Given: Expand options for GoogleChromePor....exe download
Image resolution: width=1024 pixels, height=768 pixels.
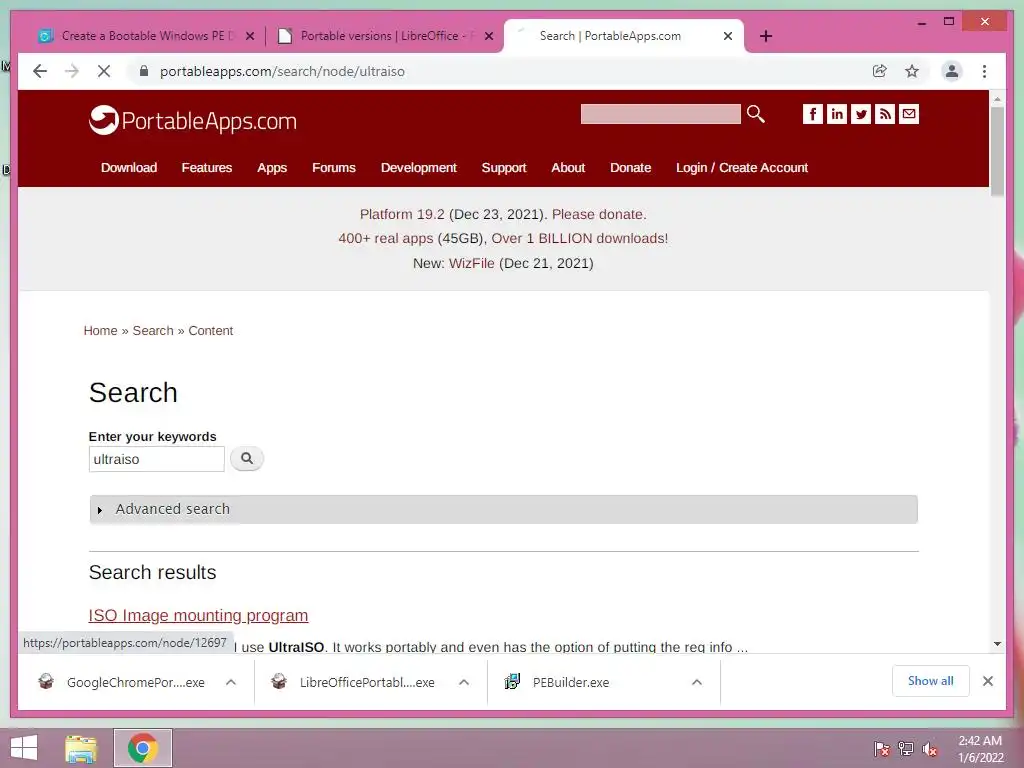Looking at the screenshot, I should click(x=231, y=682).
